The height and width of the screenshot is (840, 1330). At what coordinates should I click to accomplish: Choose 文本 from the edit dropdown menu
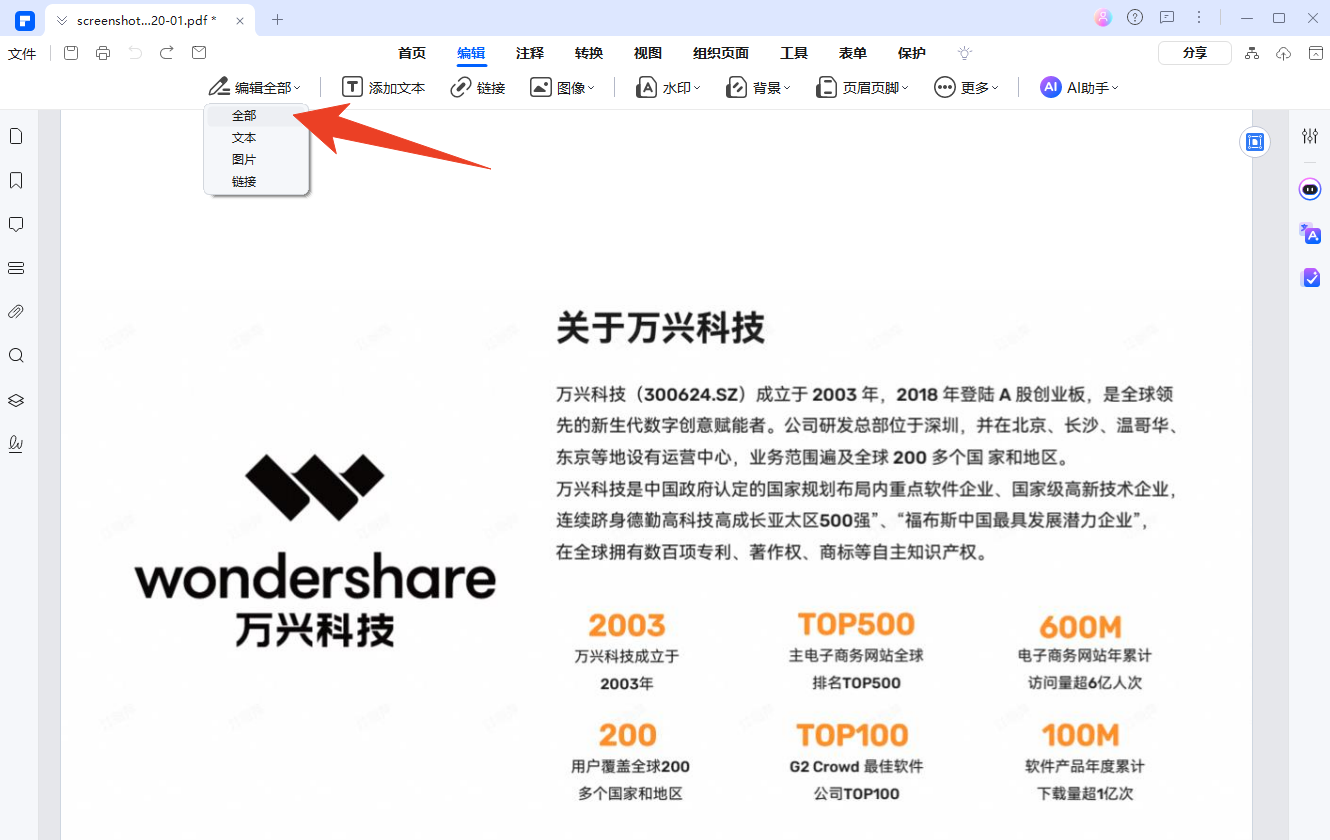(243, 137)
